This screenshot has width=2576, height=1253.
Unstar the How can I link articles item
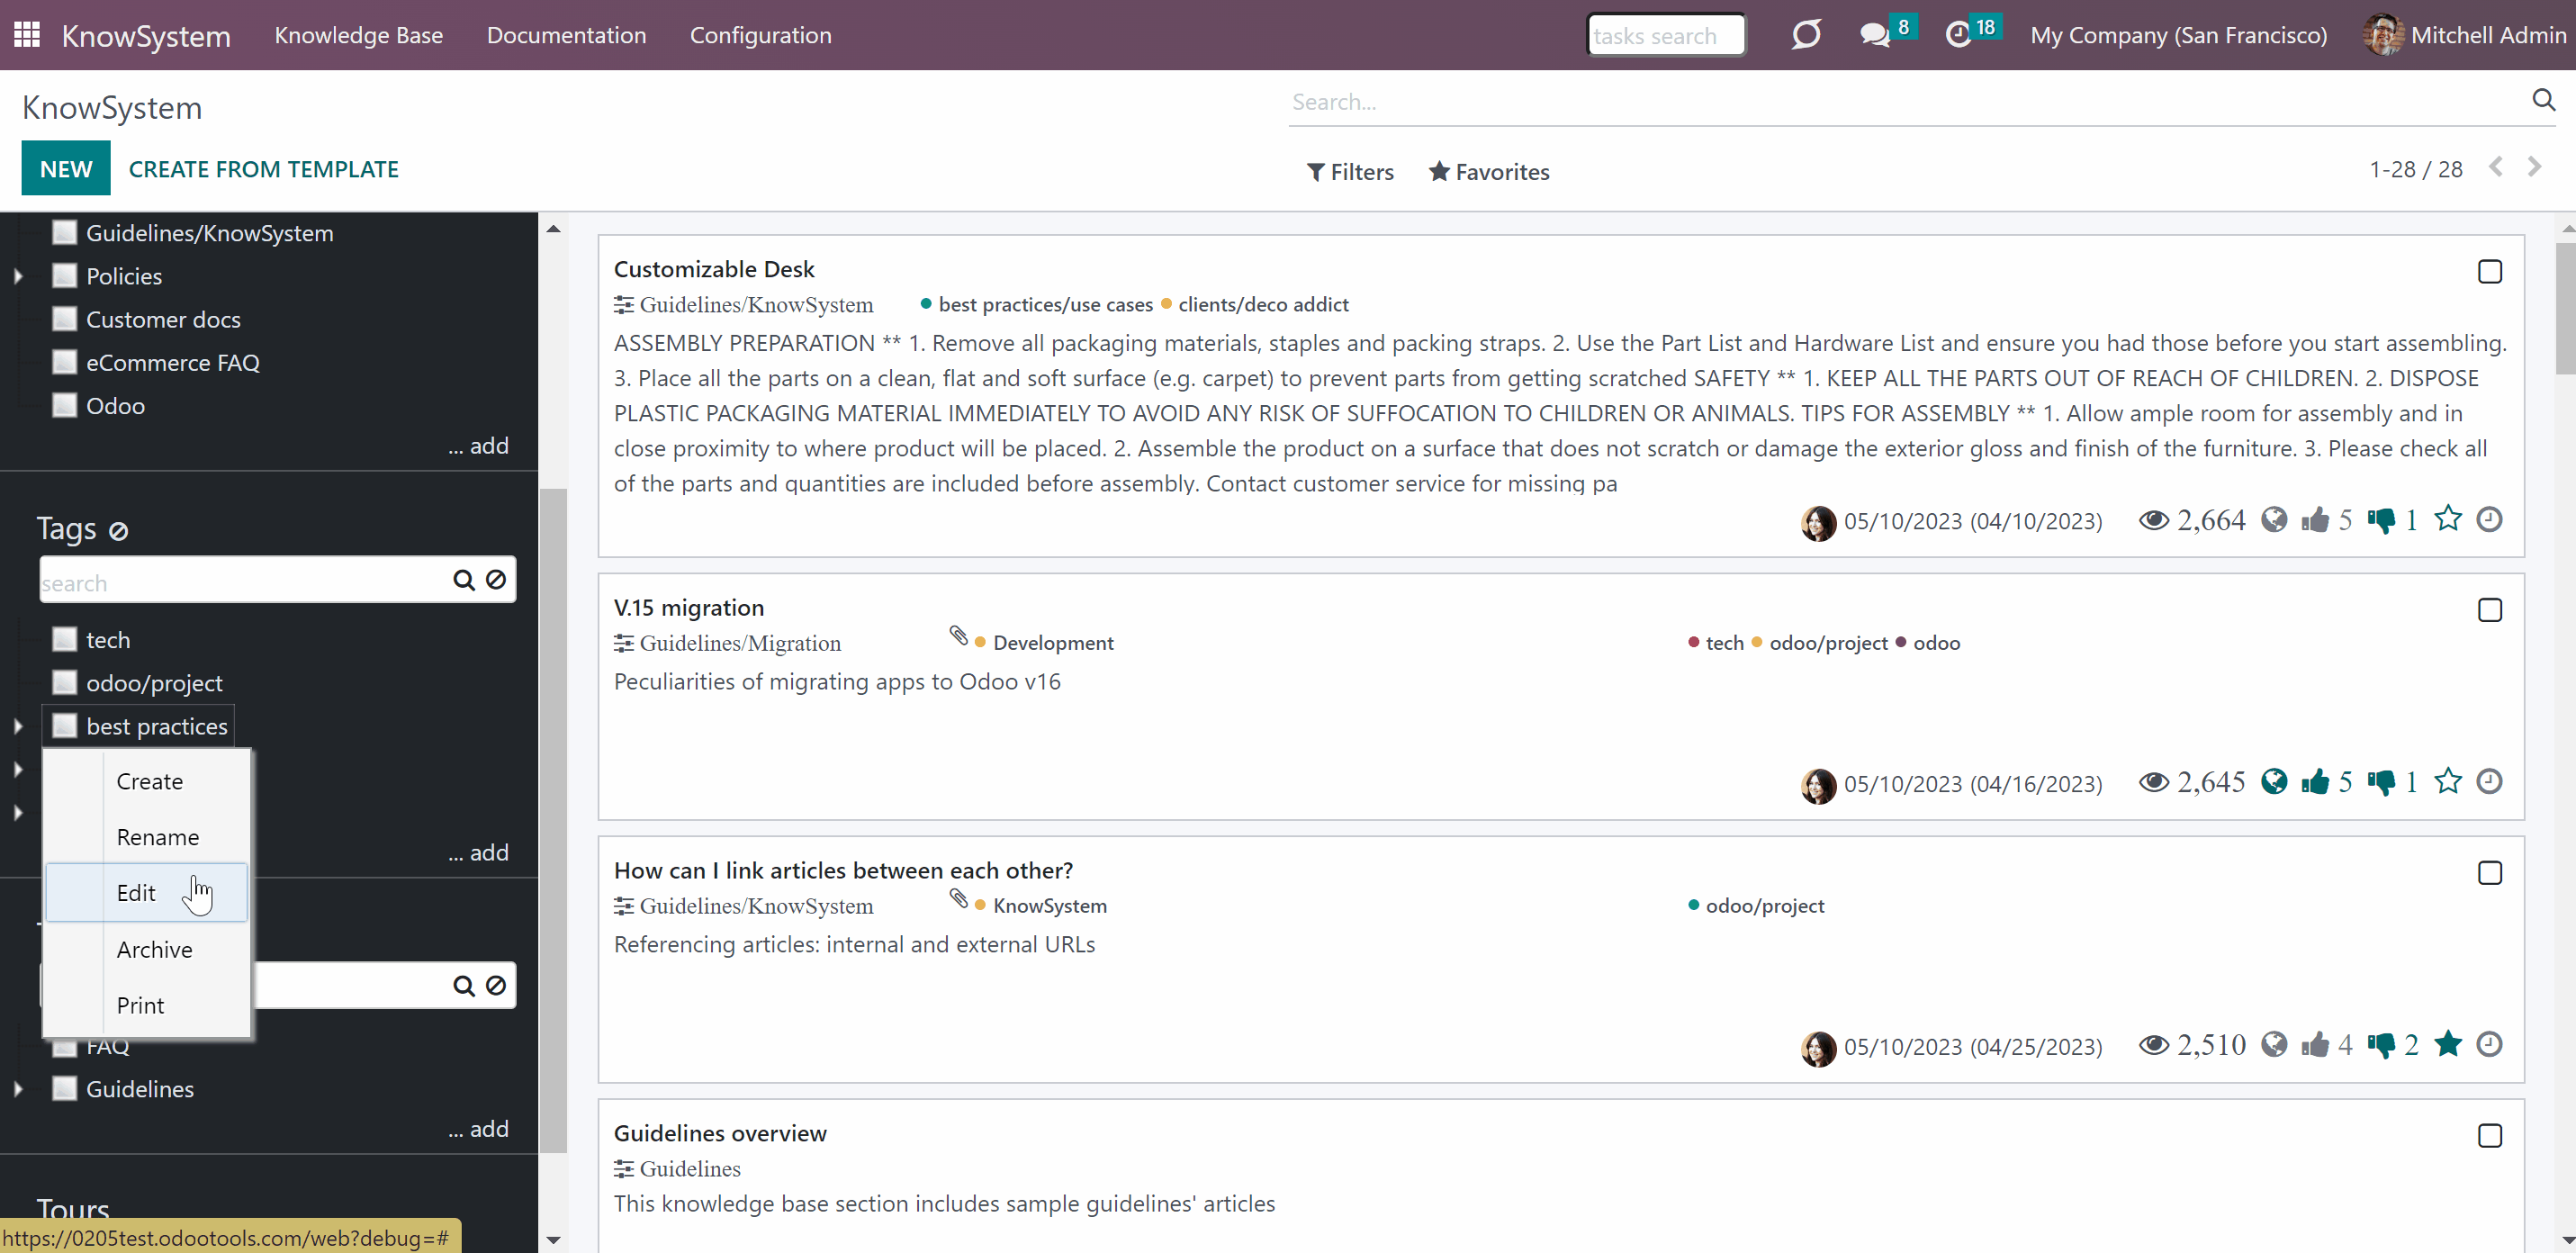tap(2447, 1044)
